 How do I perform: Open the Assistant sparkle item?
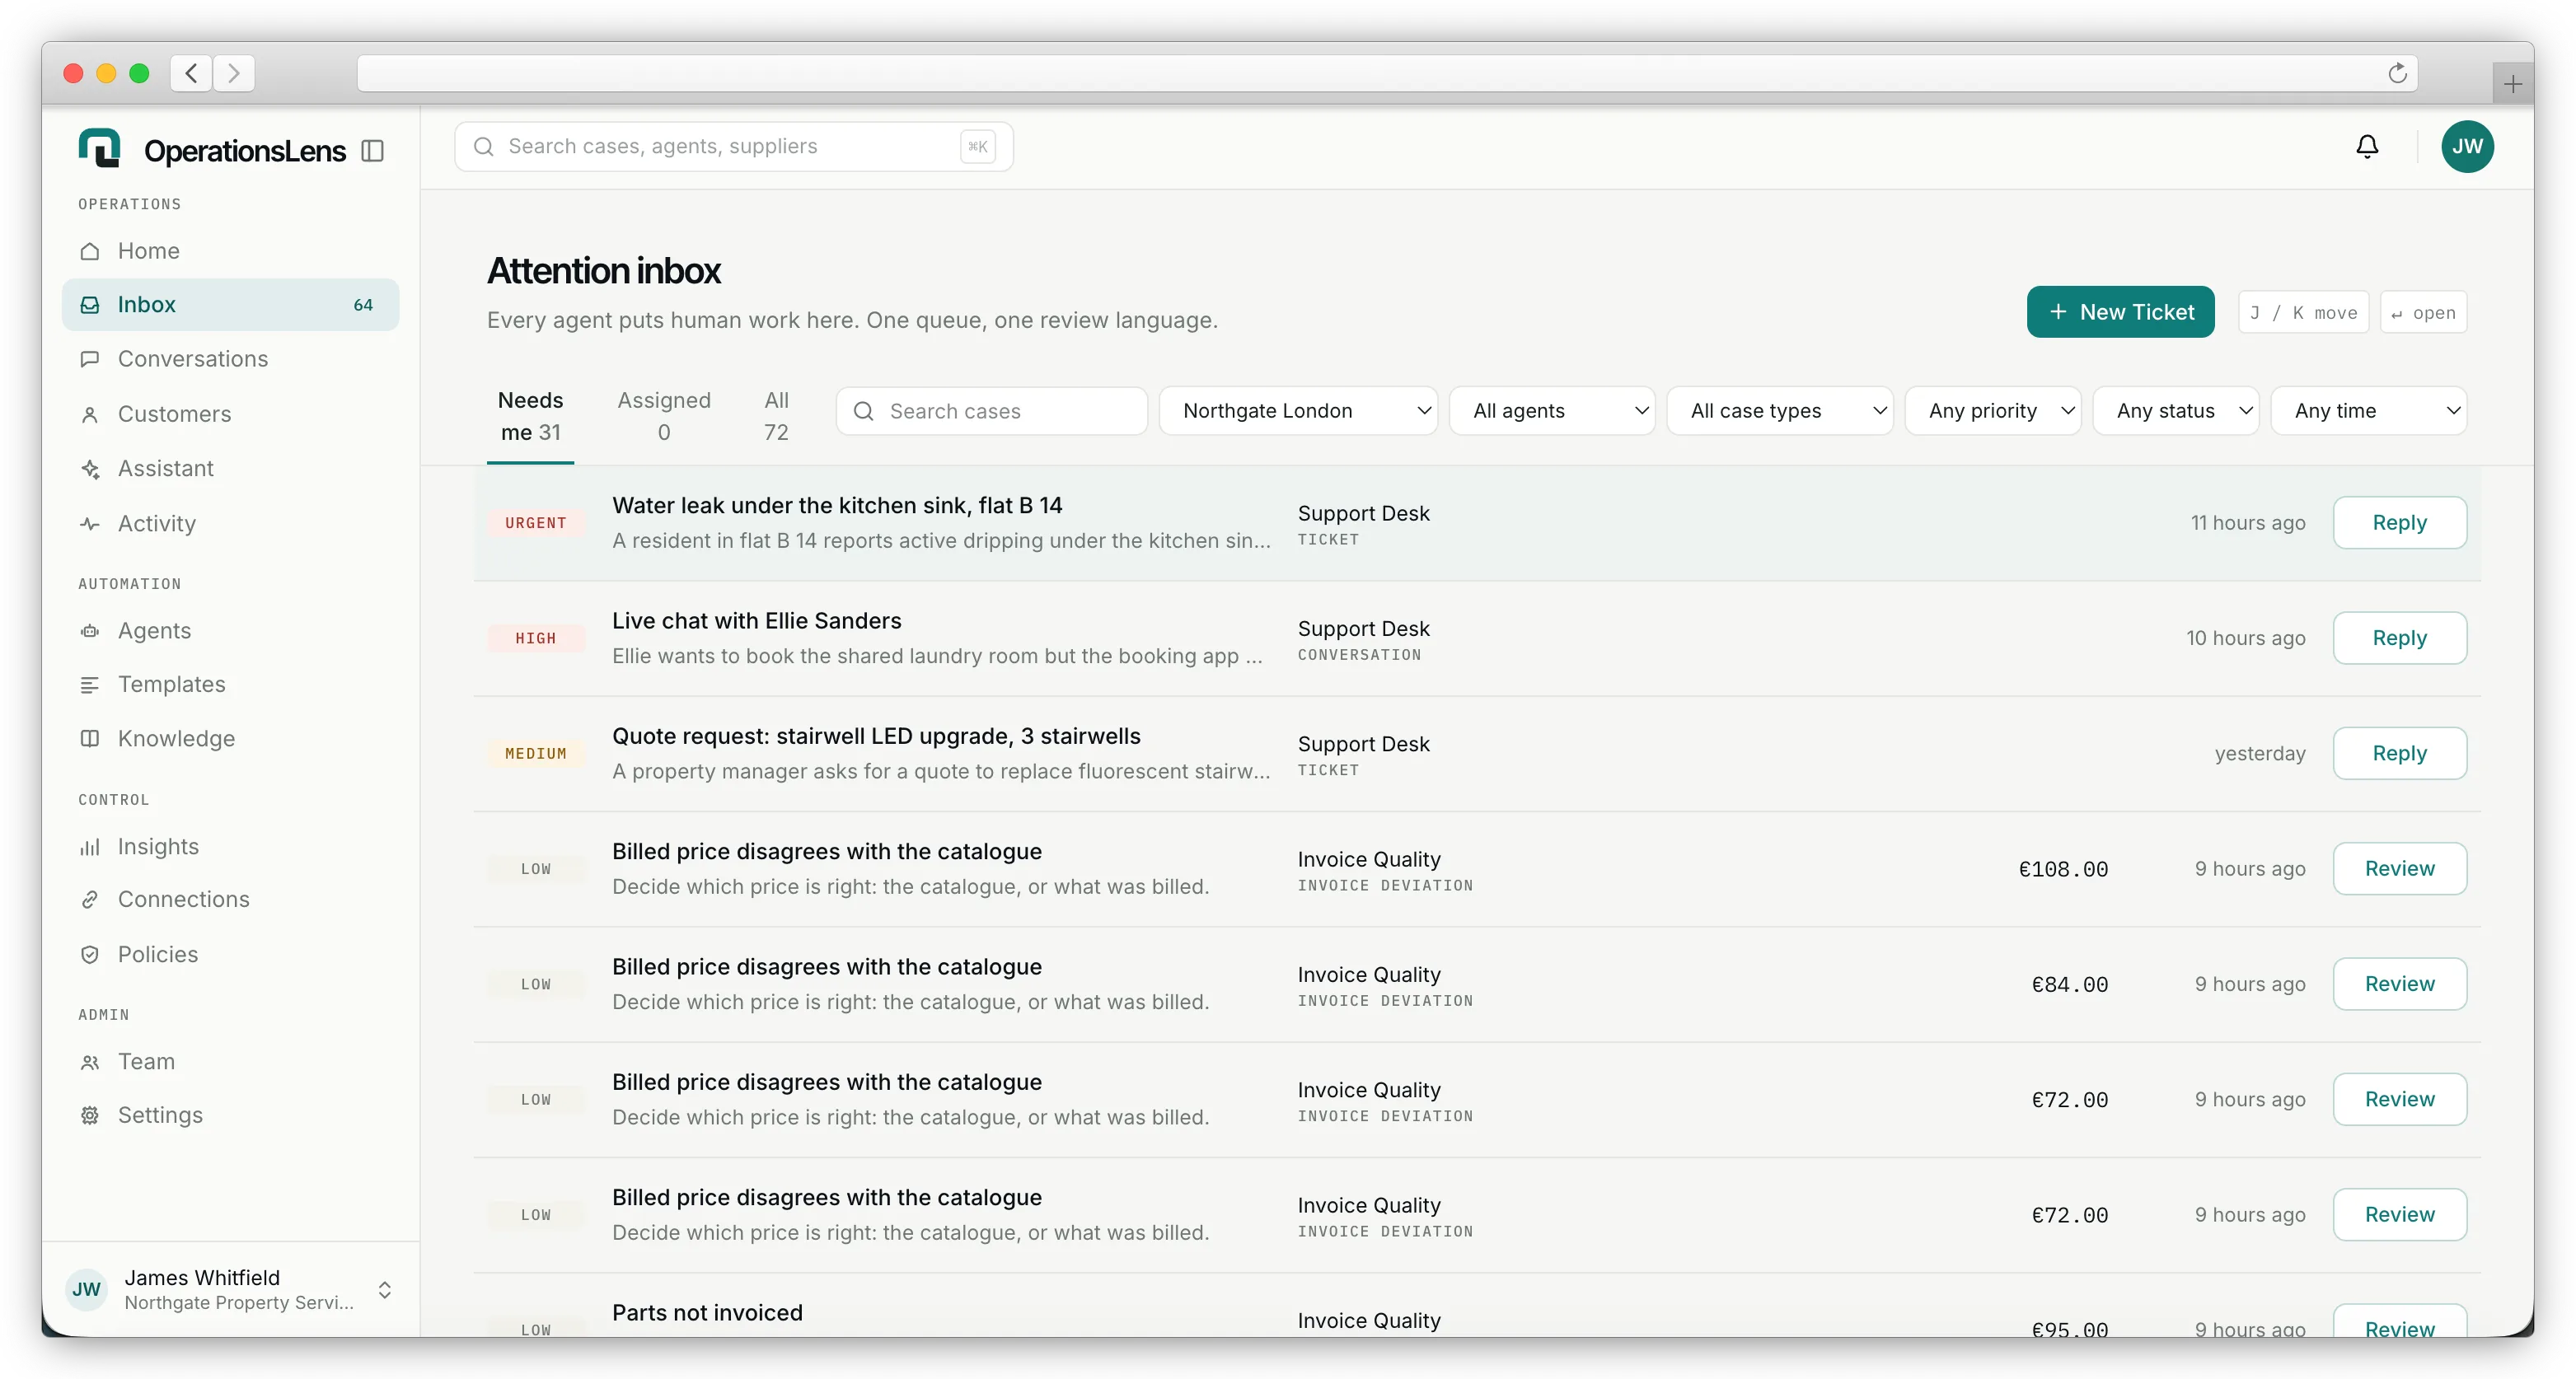click(230, 468)
